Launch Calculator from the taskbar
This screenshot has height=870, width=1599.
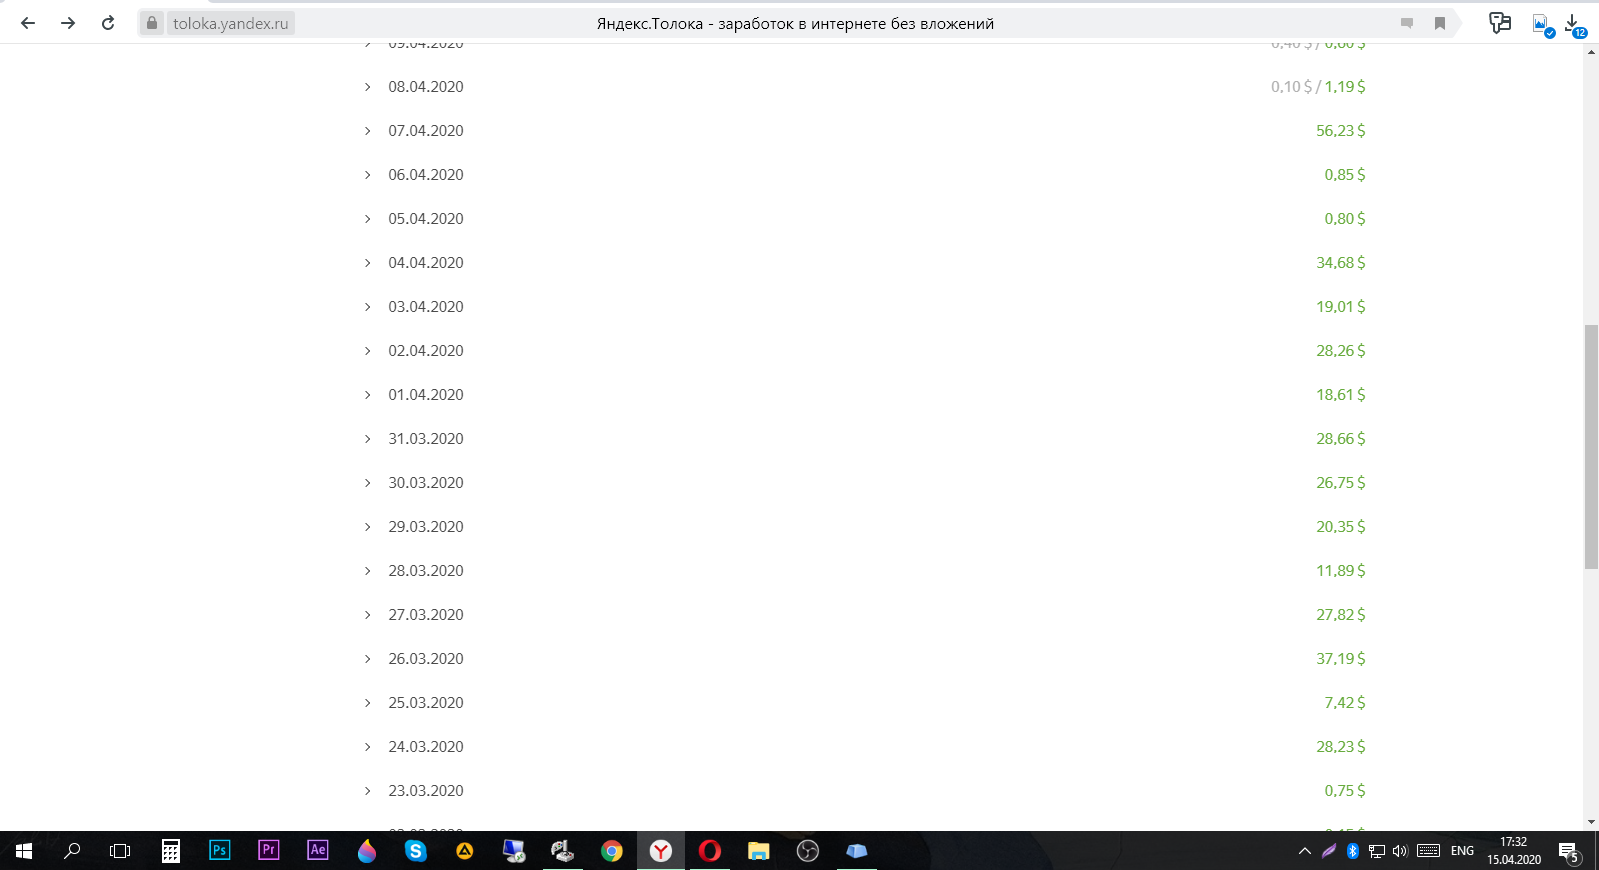171,851
